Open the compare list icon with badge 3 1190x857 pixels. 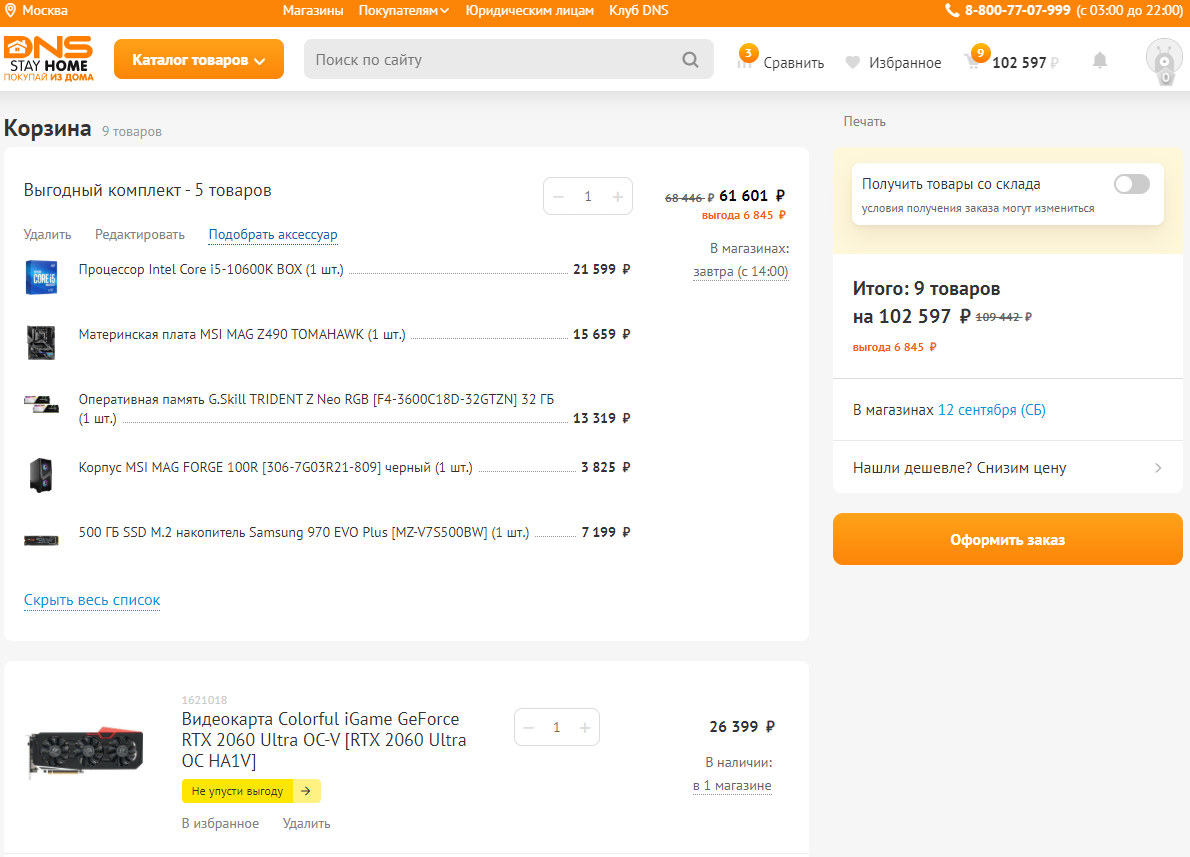point(746,58)
